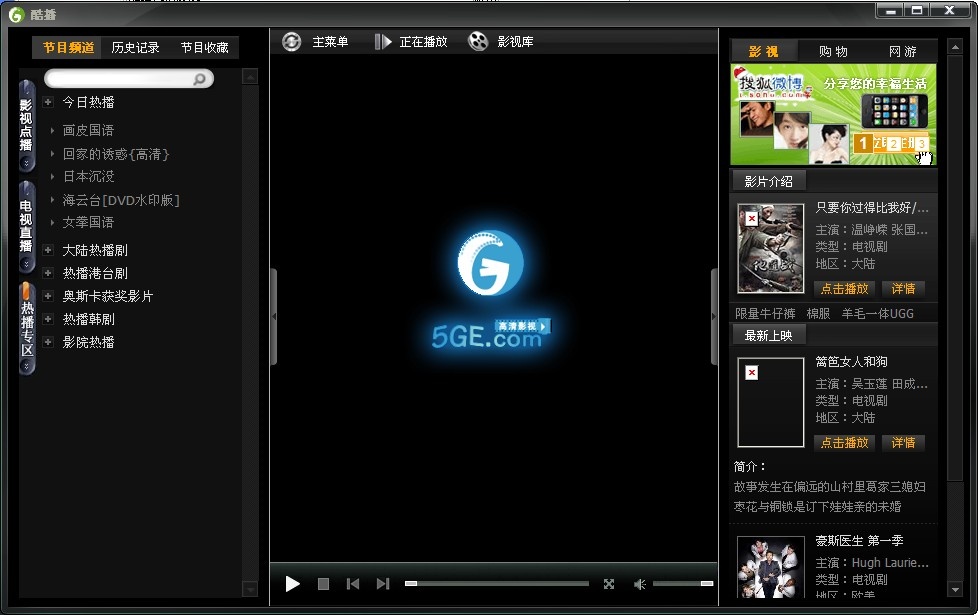The image size is (978, 615).
Task: Open the 主菜单 main menu
Action: tap(316, 42)
